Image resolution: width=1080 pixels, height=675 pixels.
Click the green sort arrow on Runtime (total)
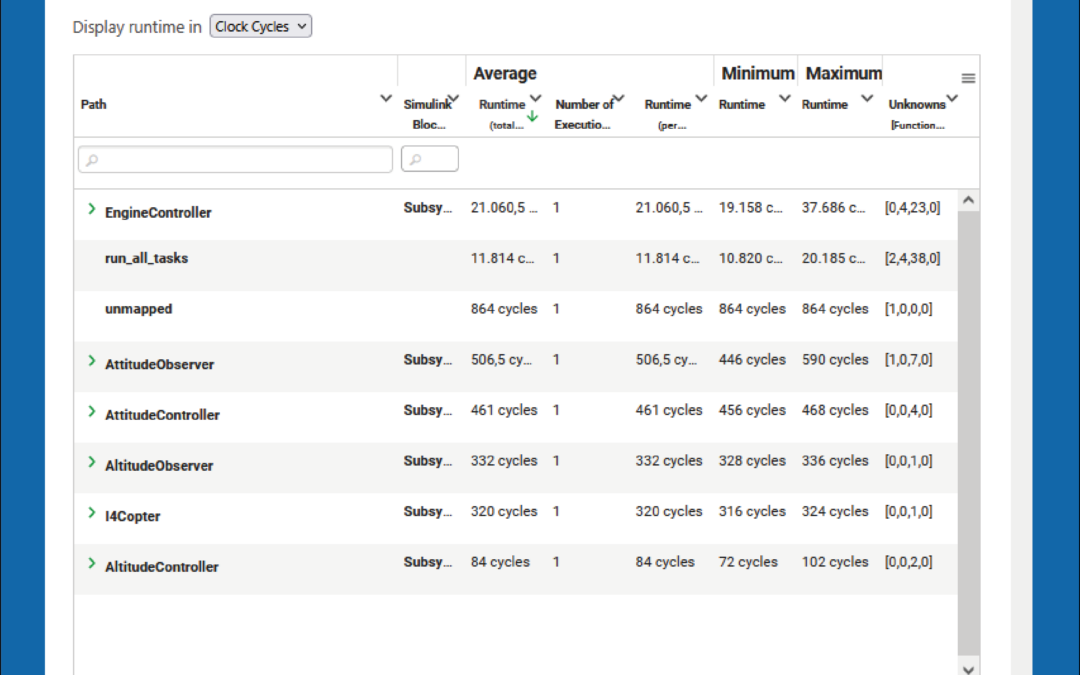point(532,116)
